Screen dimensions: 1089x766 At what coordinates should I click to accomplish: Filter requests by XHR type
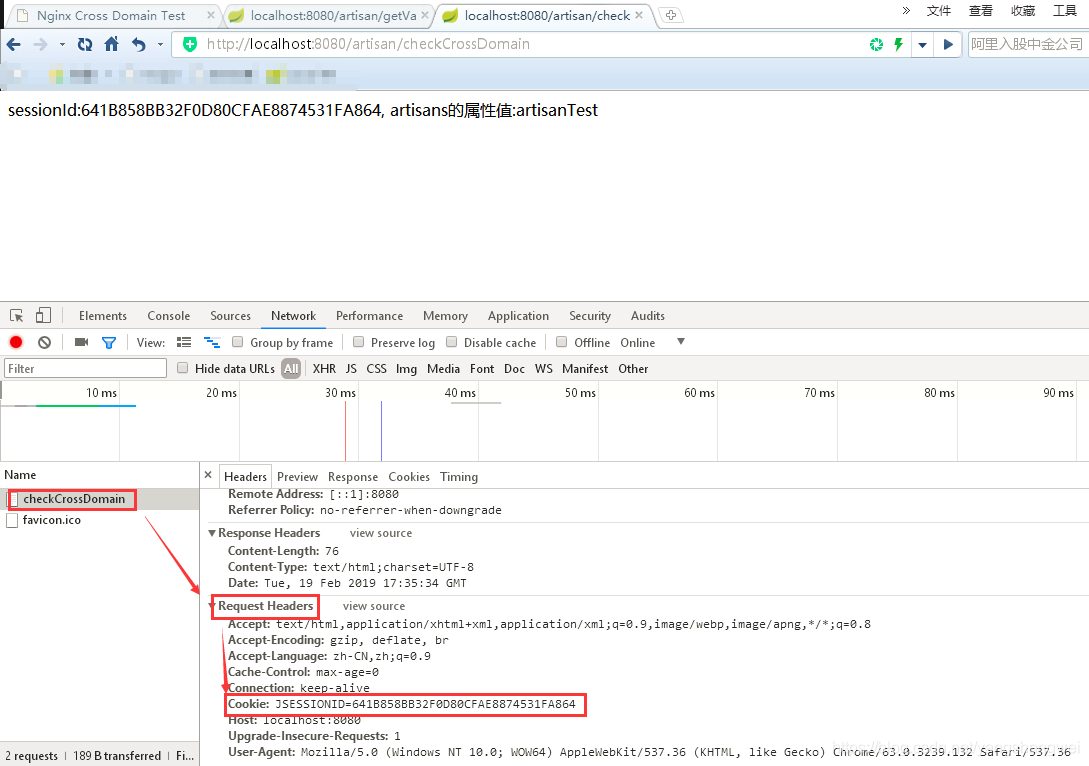324,369
